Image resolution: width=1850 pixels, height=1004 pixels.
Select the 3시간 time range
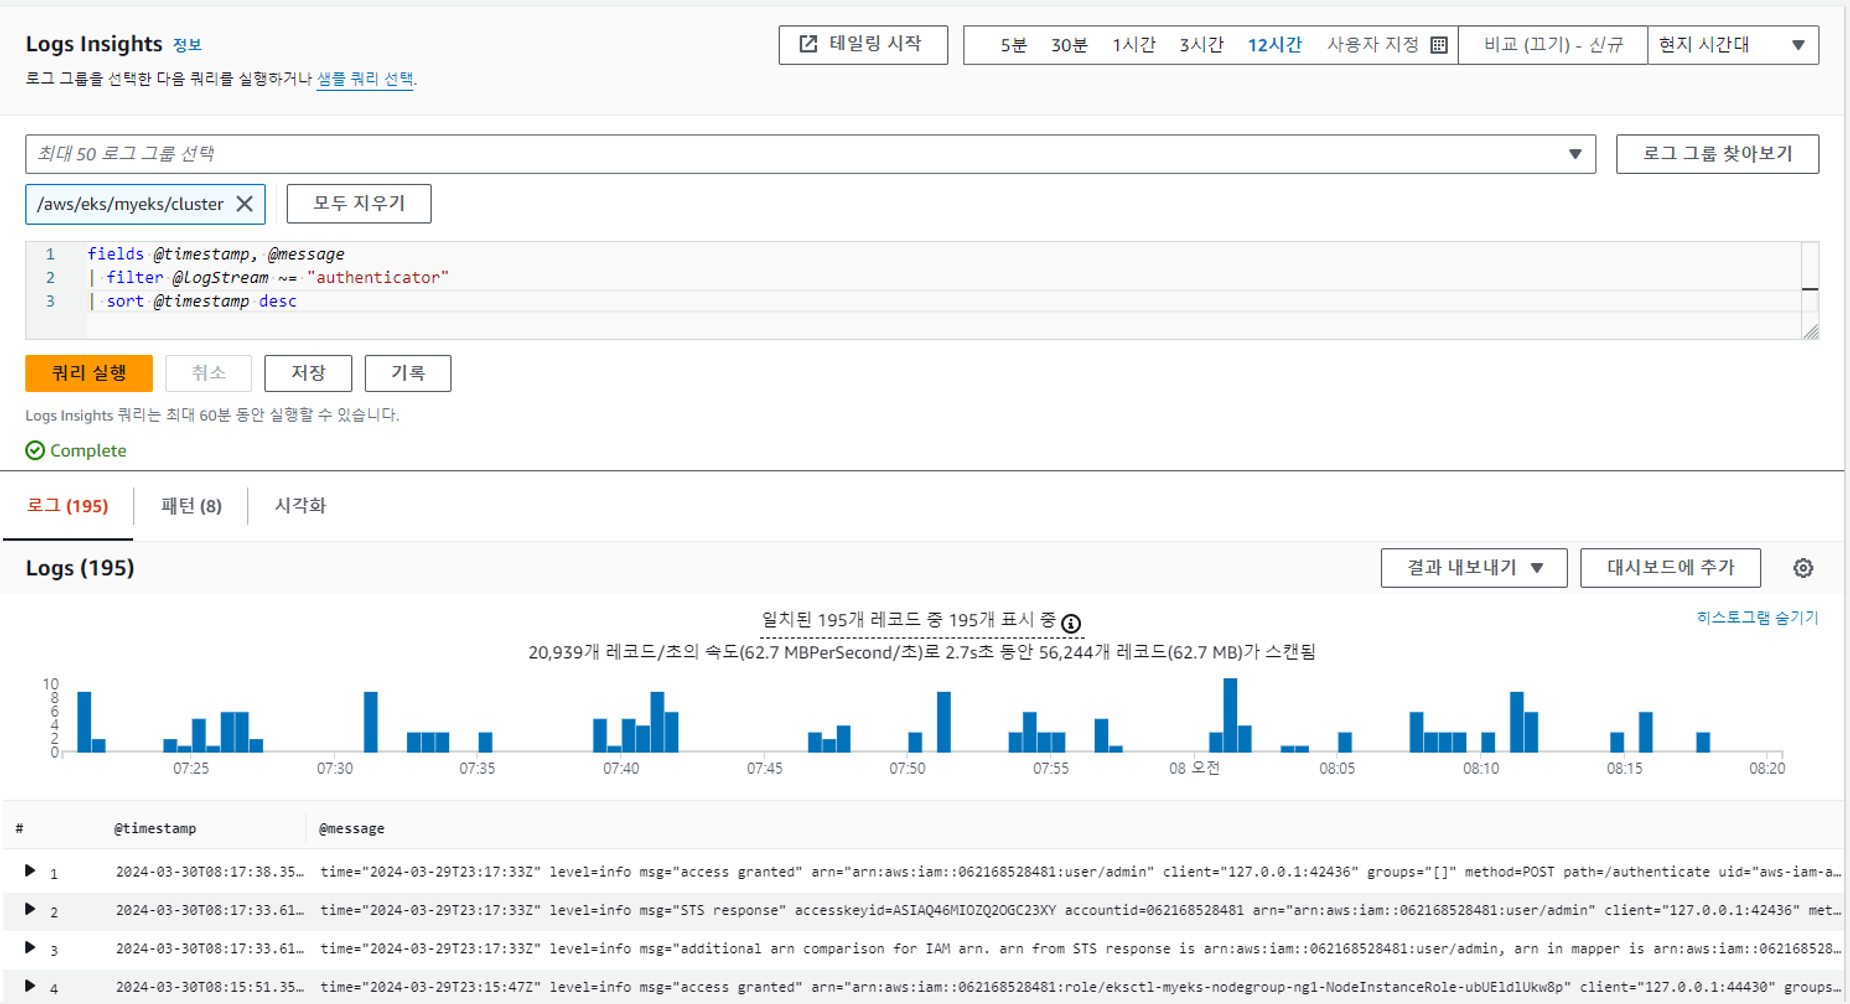click(1201, 45)
